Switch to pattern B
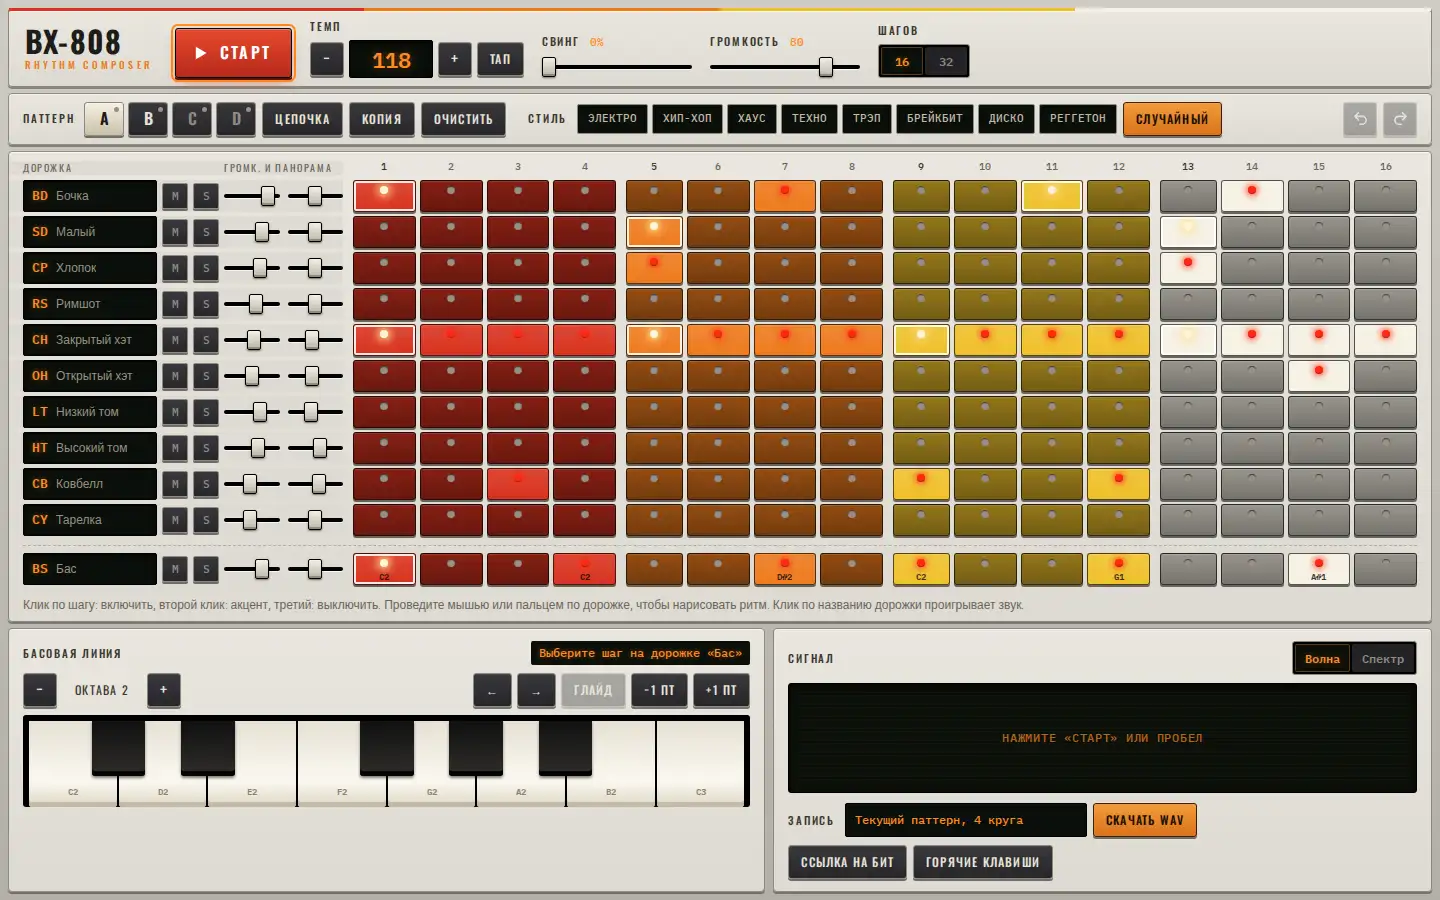1440x900 pixels. 148,119
